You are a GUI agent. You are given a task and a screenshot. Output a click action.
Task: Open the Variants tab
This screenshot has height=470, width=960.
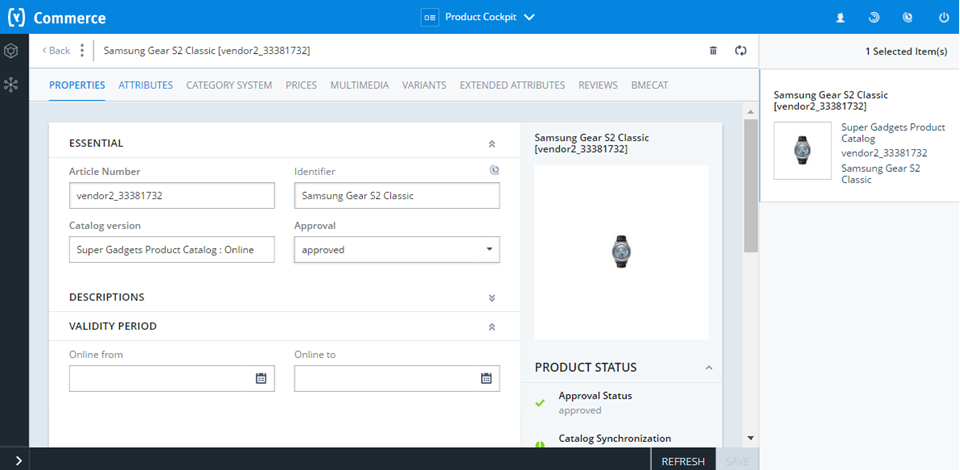424,85
